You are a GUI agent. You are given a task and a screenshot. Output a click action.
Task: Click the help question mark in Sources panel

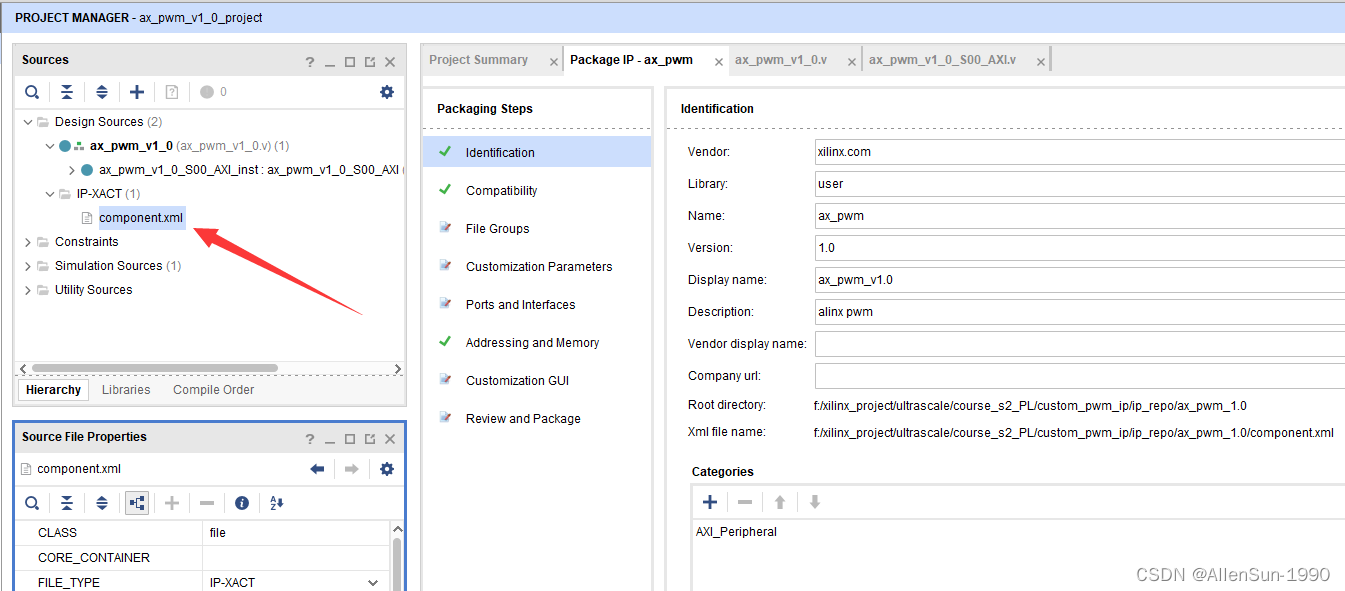pyautogui.click(x=310, y=62)
